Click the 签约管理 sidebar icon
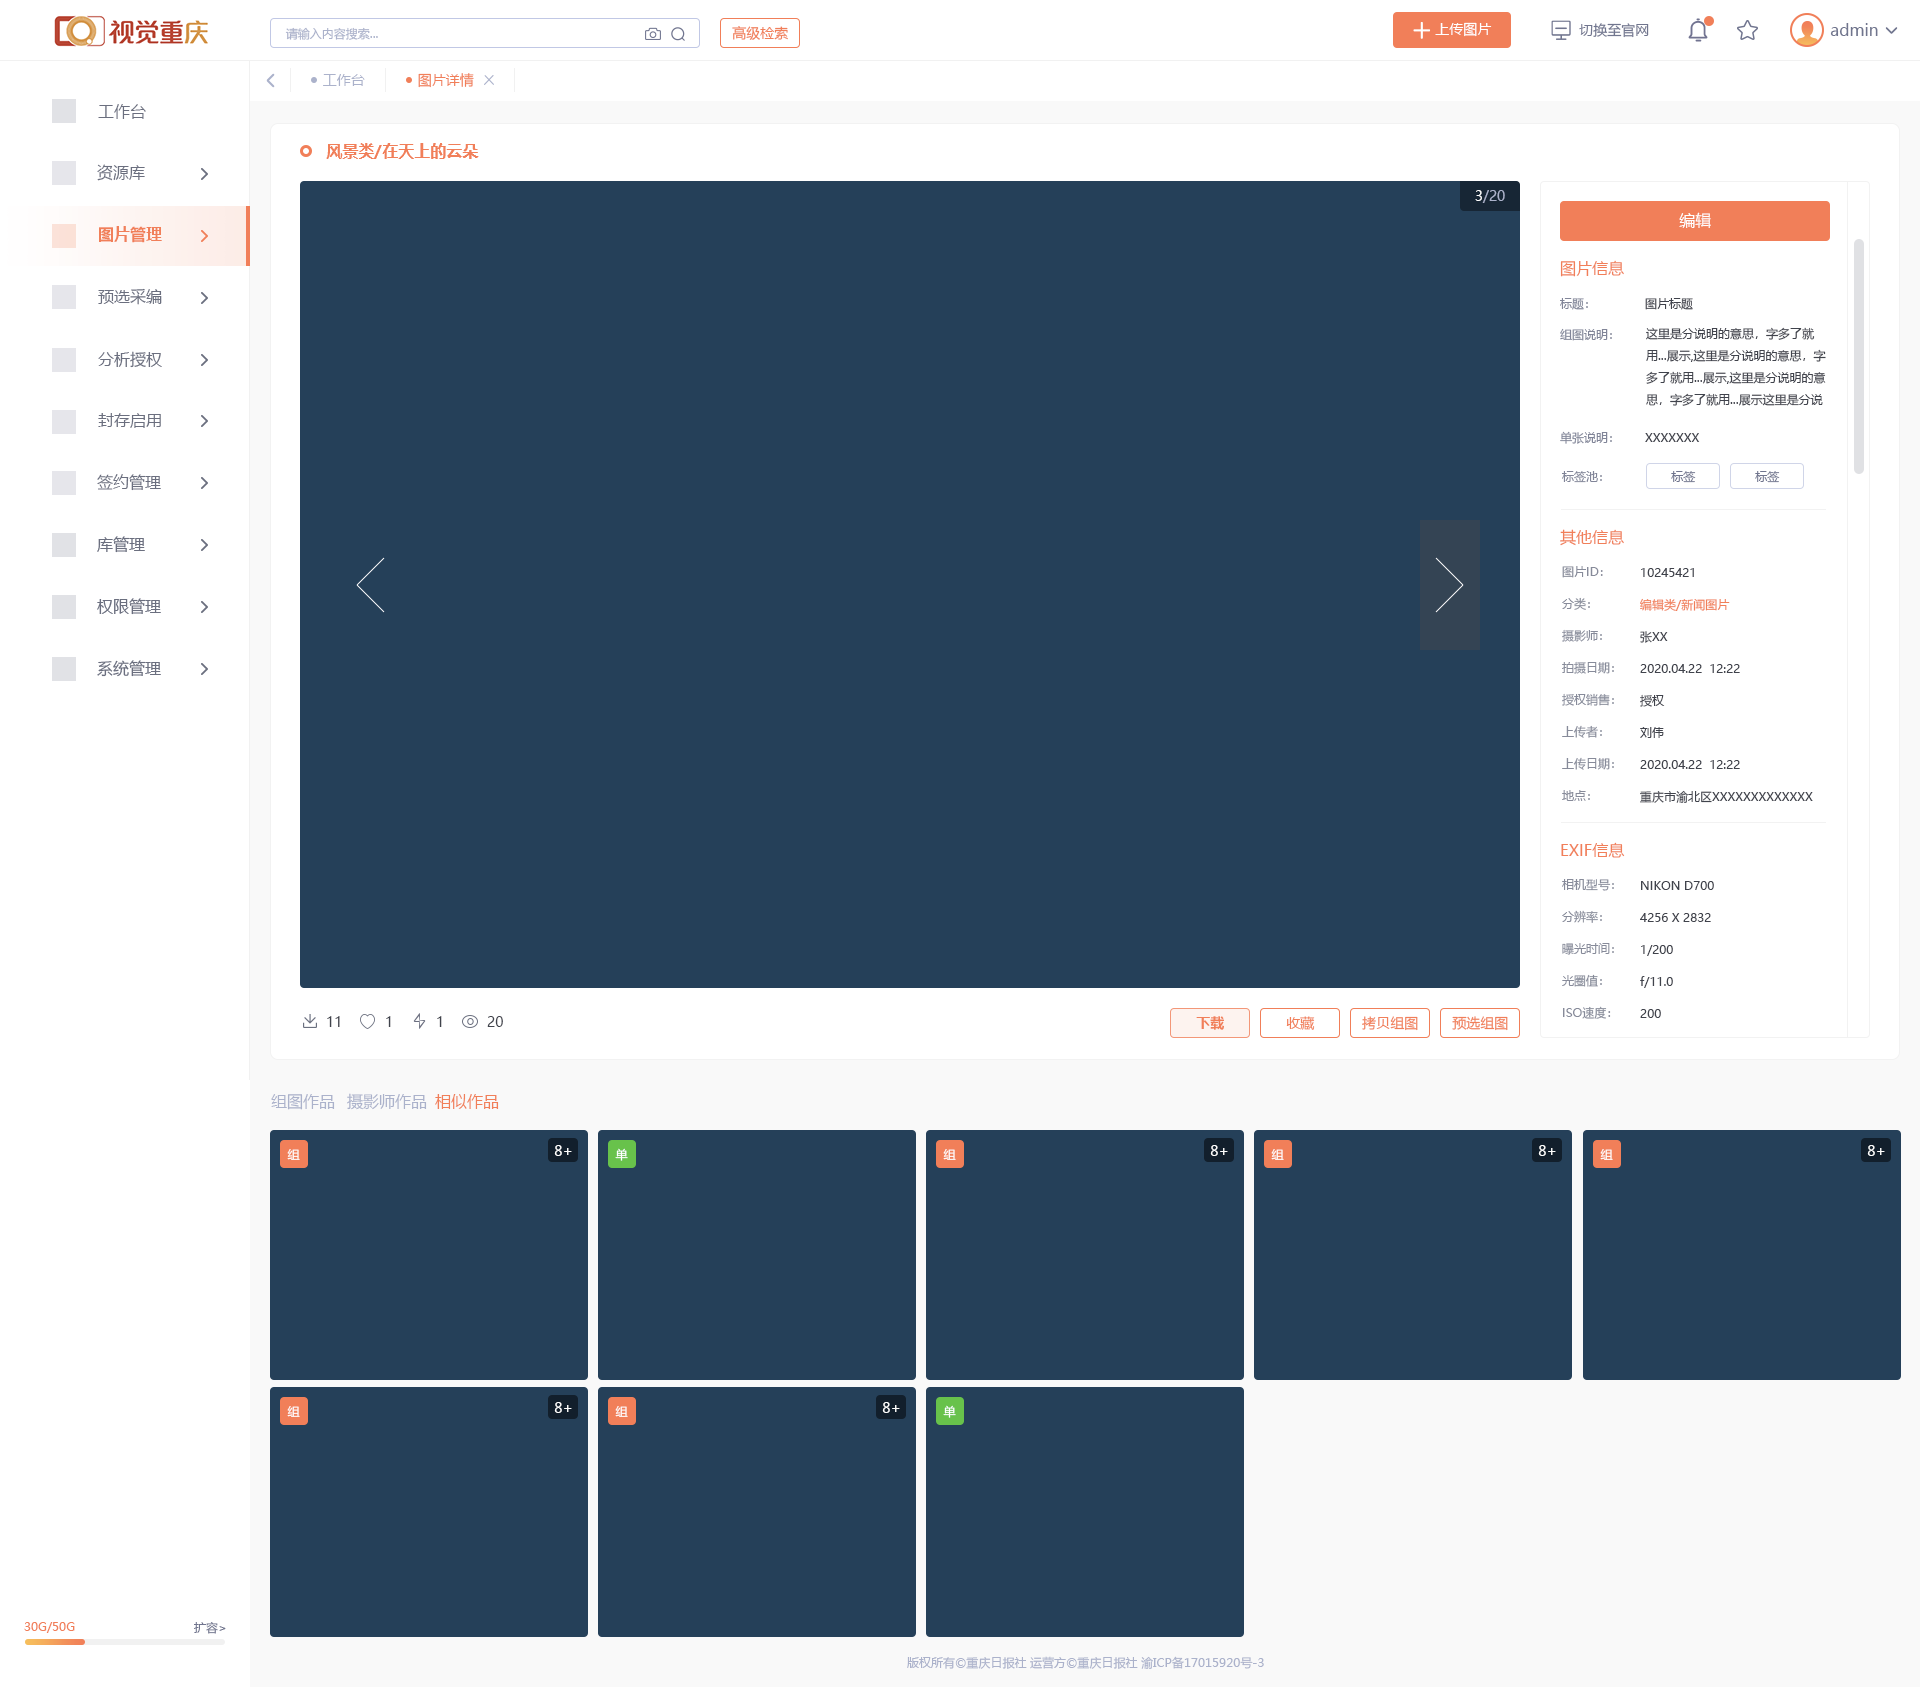The image size is (1920, 1687). [64, 483]
